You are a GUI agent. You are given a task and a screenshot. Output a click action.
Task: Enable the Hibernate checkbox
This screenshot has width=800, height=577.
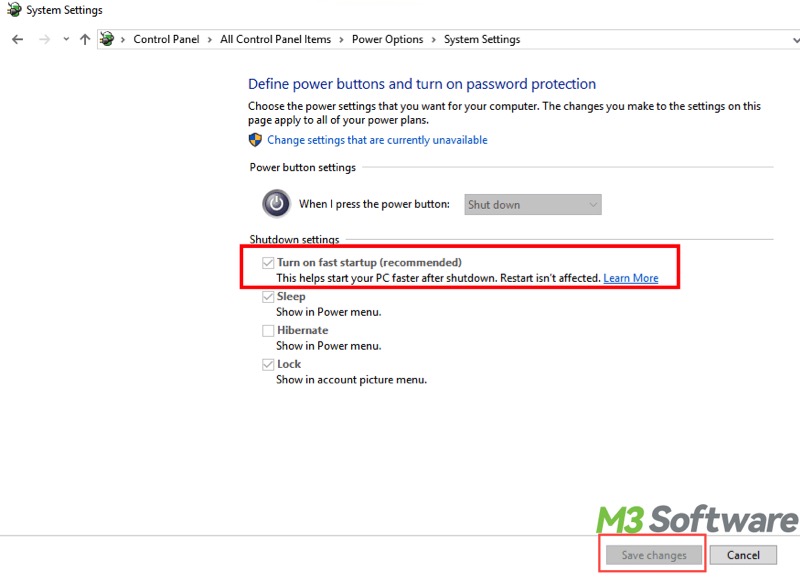pyautogui.click(x=267, y=331)
